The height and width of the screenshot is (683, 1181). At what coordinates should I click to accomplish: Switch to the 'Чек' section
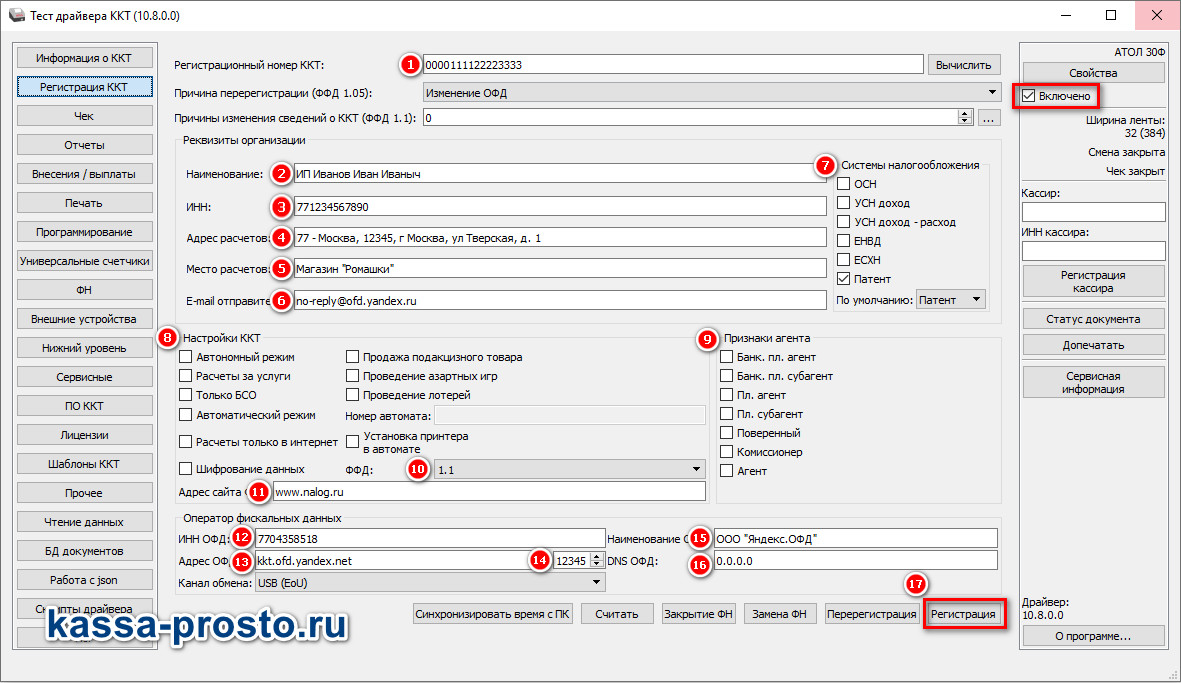84,116
